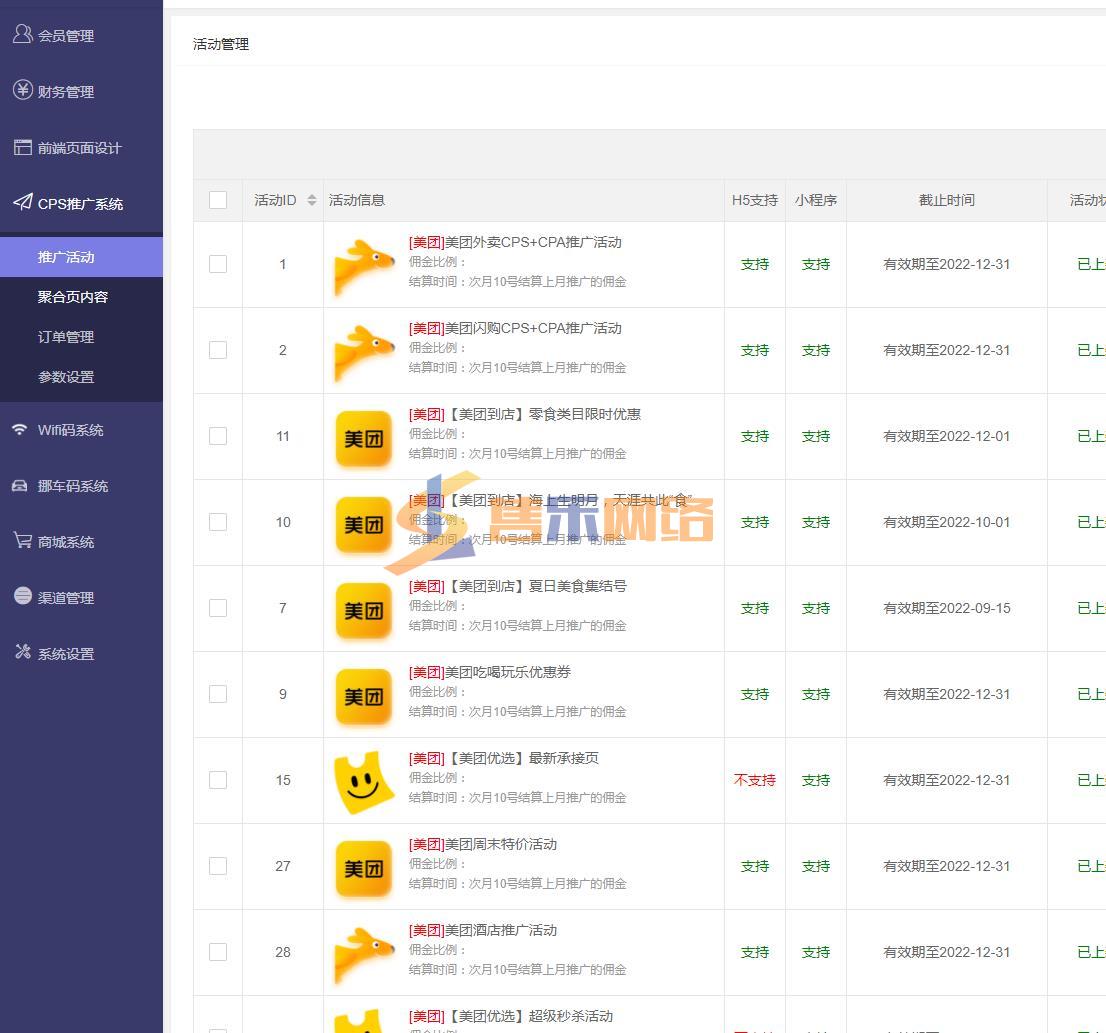Click 有效期至2022-09-15 deadline cell
1106x1033 pixels.
947,609
